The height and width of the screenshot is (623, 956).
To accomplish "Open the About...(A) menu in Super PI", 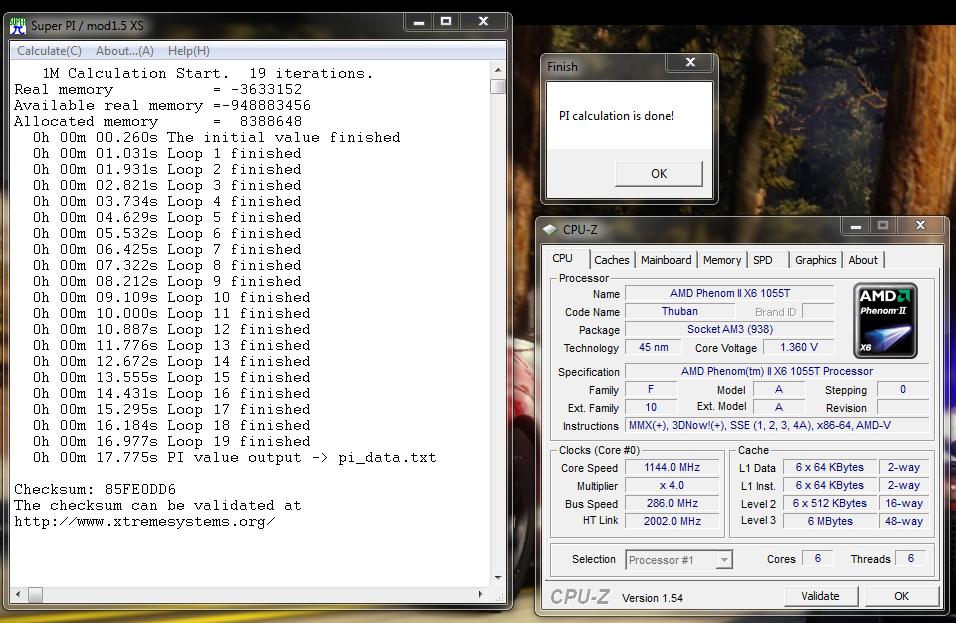I will coord(125,51).
